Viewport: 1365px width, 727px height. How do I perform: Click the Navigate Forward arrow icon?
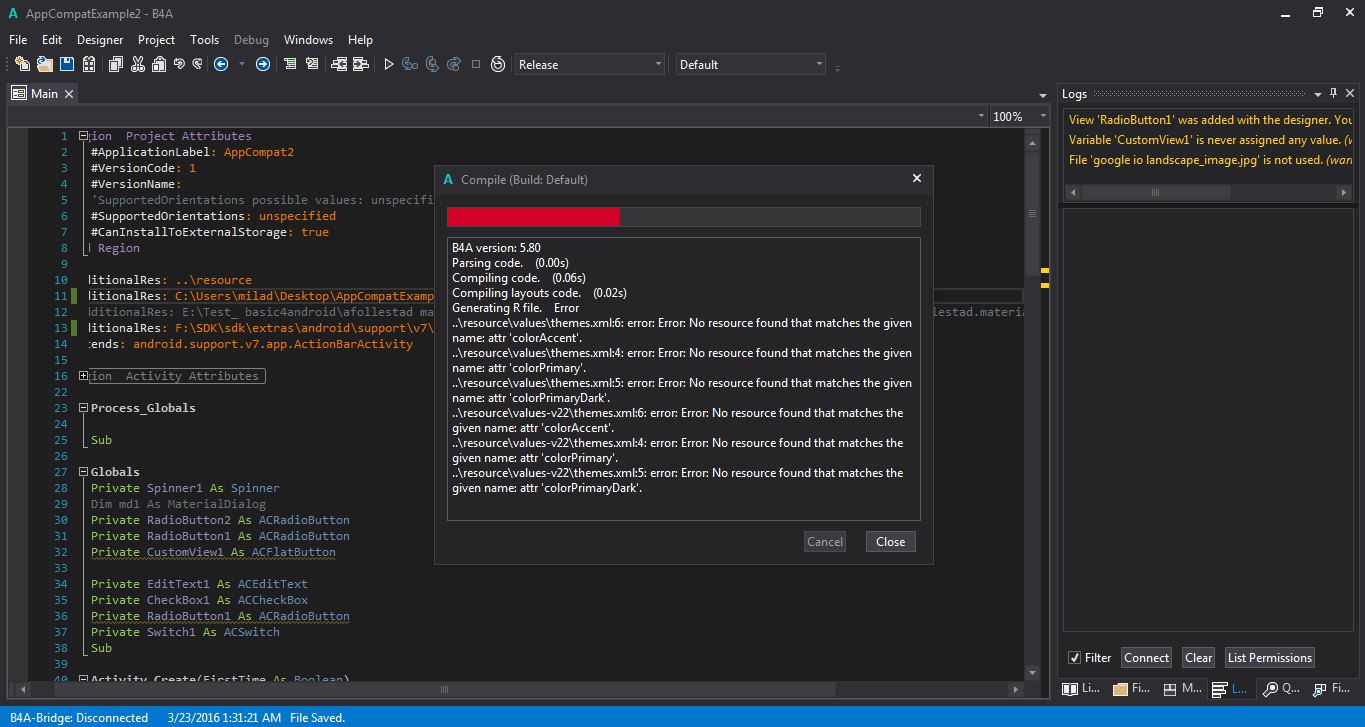262,64
